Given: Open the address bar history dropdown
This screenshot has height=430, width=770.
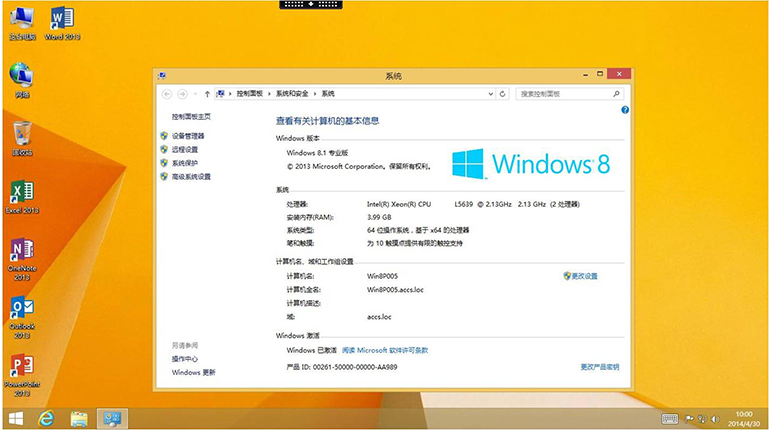Looking at the screenshot, I should point(491,94).
